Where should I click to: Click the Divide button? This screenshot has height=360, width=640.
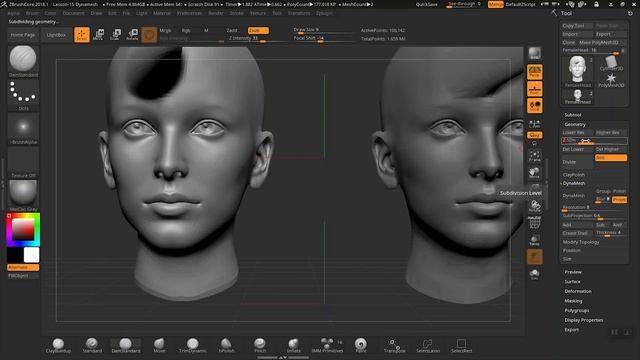(577, 162)
